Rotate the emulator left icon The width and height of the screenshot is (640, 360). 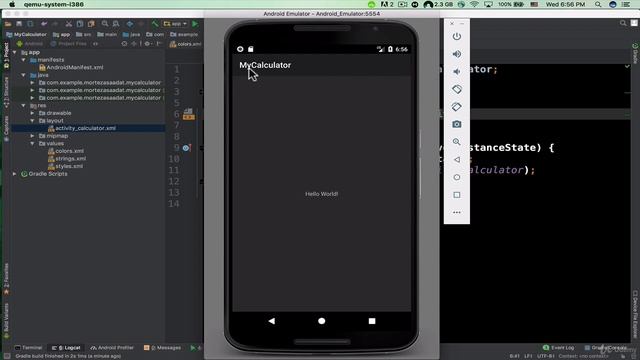tap(457, 89)
